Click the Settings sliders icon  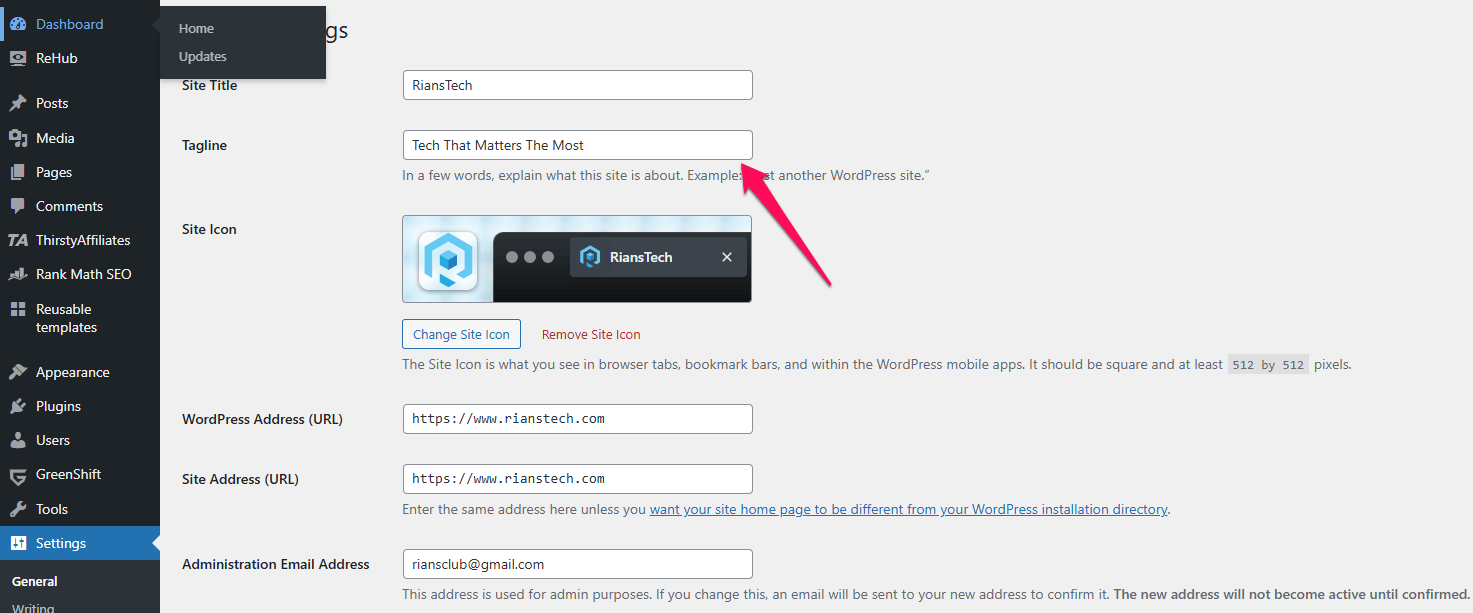pos(18,543)
